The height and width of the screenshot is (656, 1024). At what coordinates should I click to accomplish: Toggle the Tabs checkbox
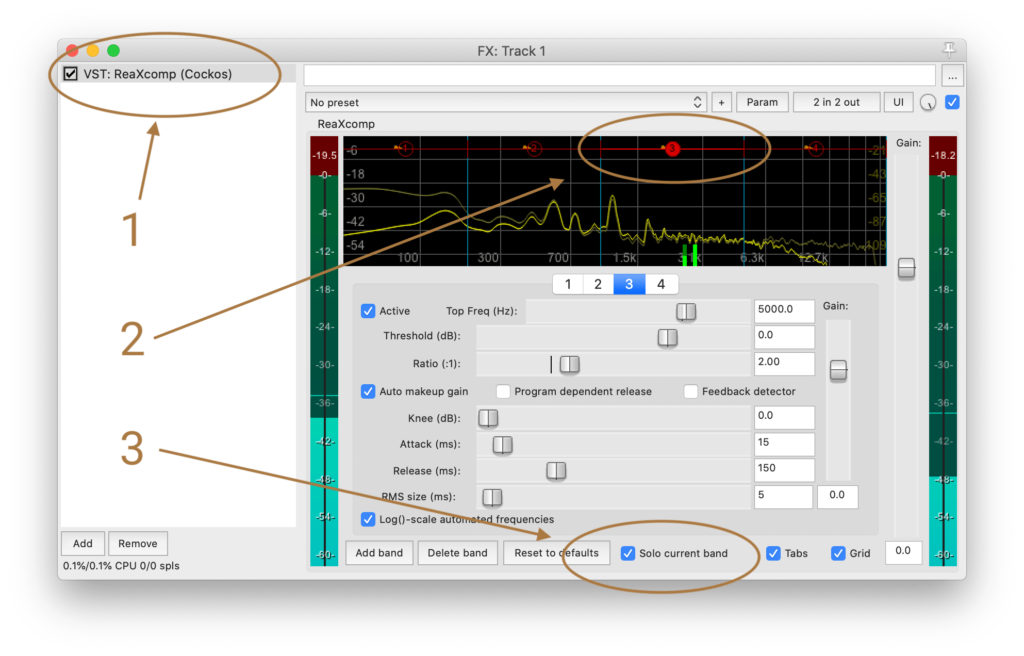pyautogui.click(x=773, y=553)
